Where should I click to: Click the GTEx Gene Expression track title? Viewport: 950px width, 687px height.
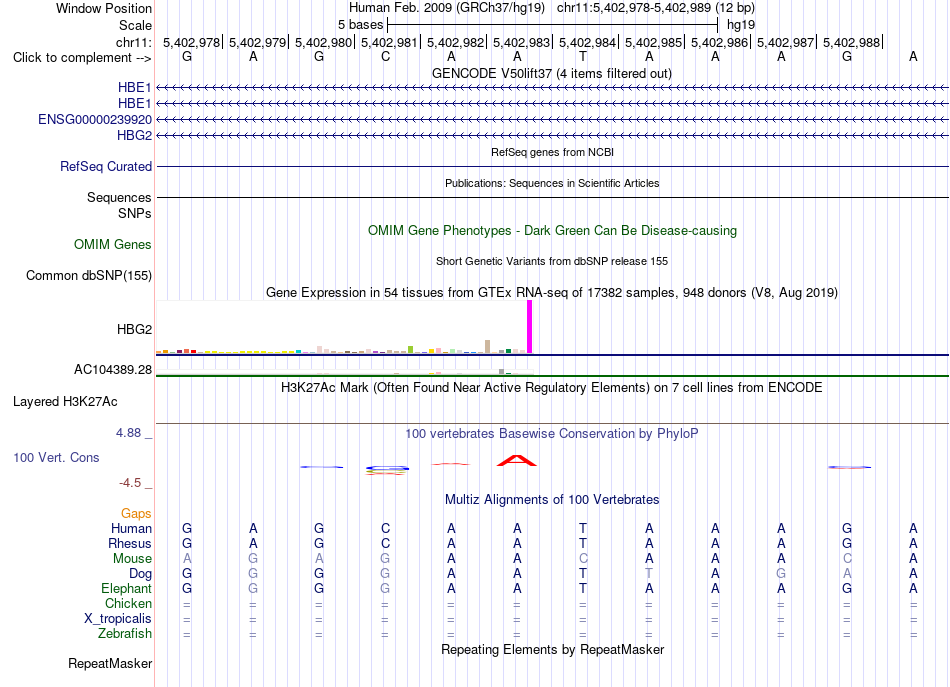point(552,293)
